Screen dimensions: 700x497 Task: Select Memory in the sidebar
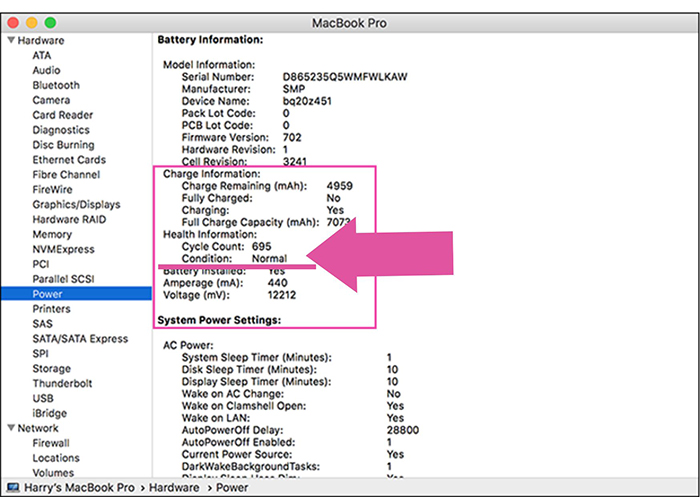click(52, 234)
